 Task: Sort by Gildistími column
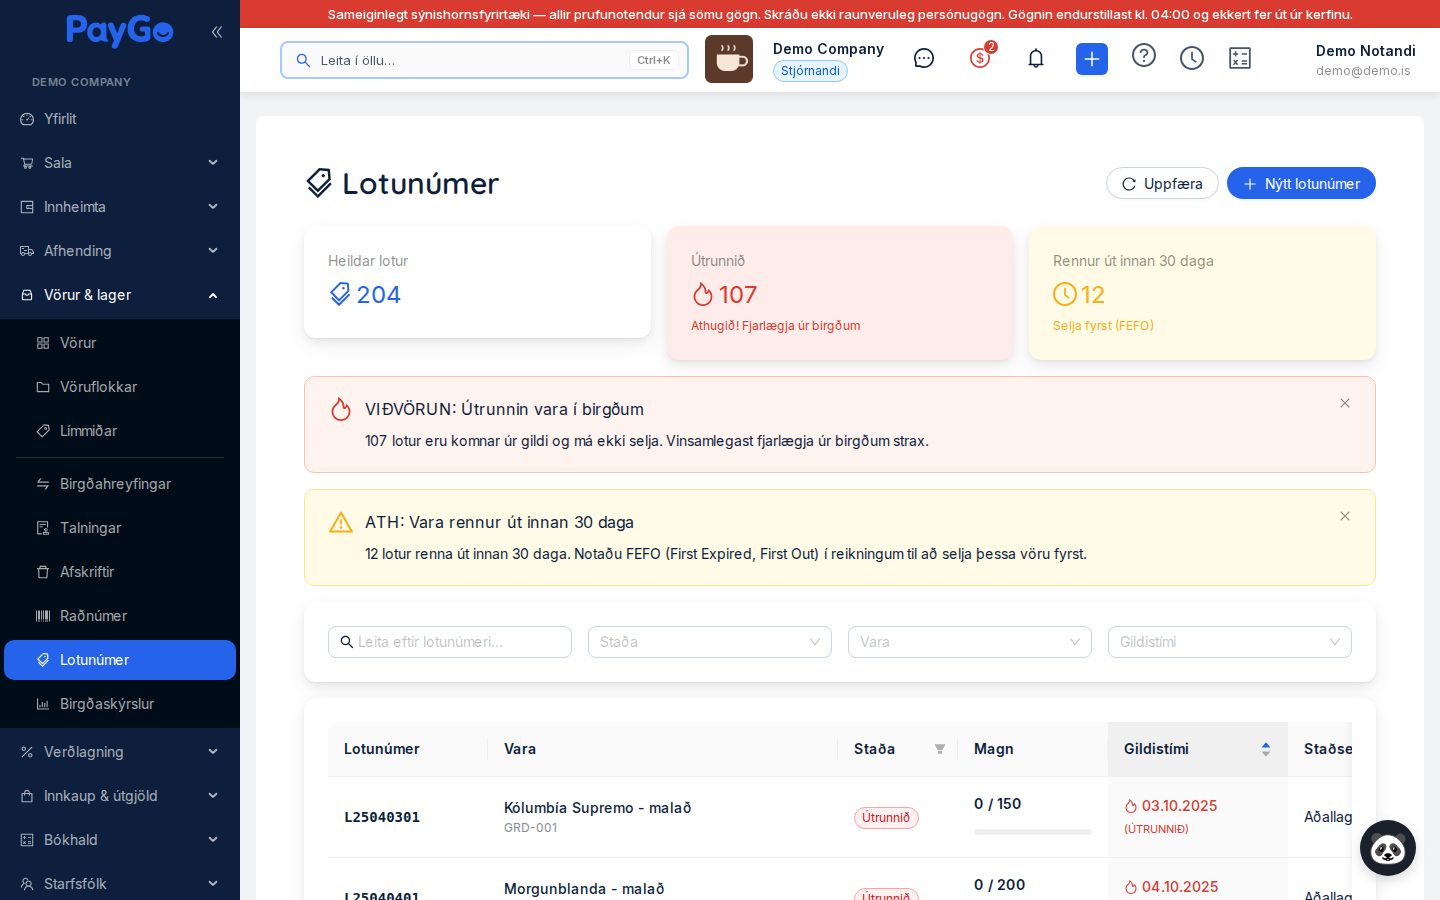1197,749
